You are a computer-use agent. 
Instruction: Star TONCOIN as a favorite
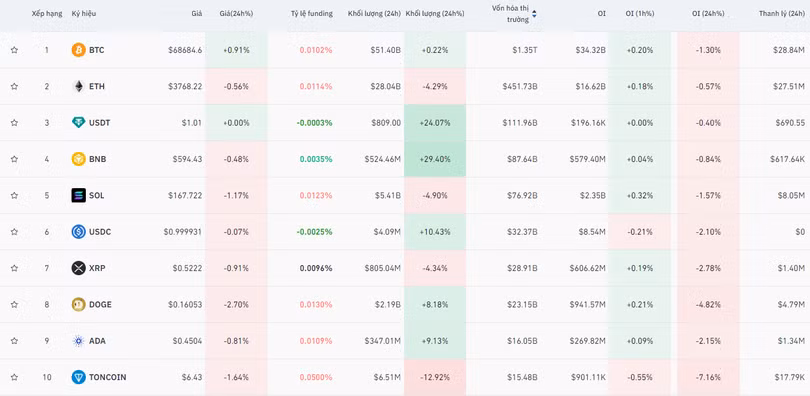click(x=14, y=377)
